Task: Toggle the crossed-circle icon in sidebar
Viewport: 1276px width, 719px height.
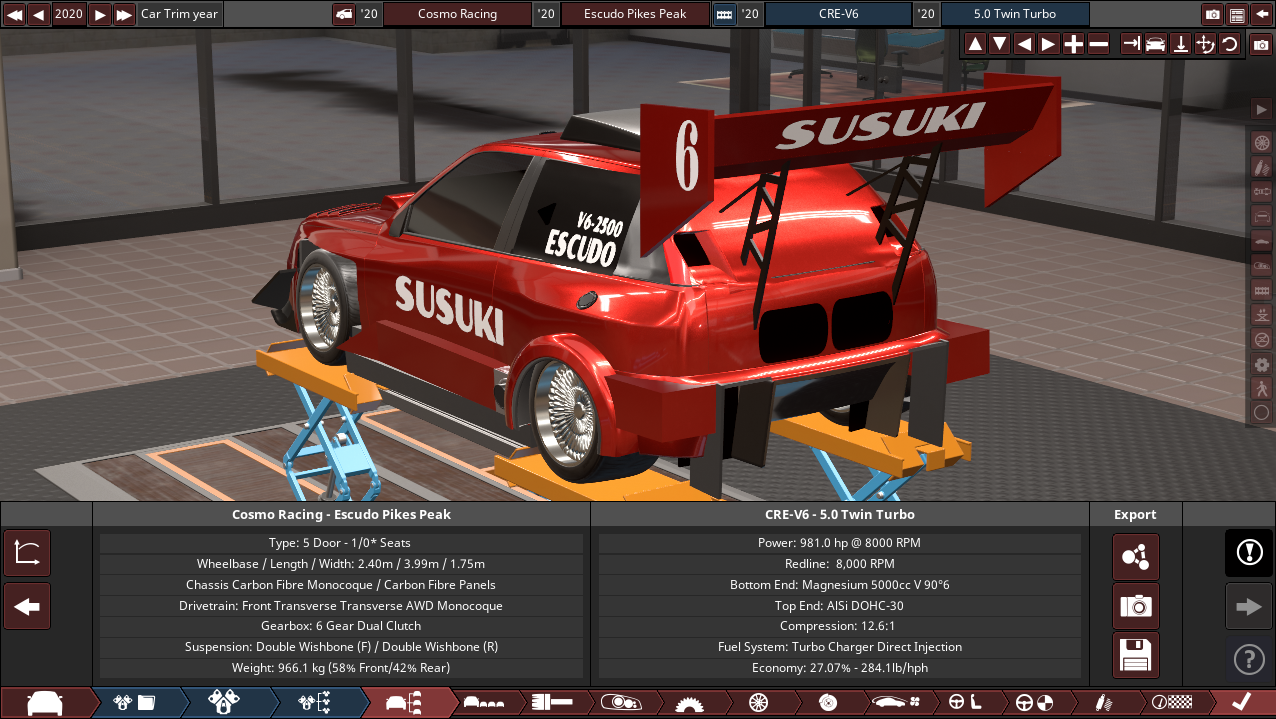Action: tap(1262, 339)
